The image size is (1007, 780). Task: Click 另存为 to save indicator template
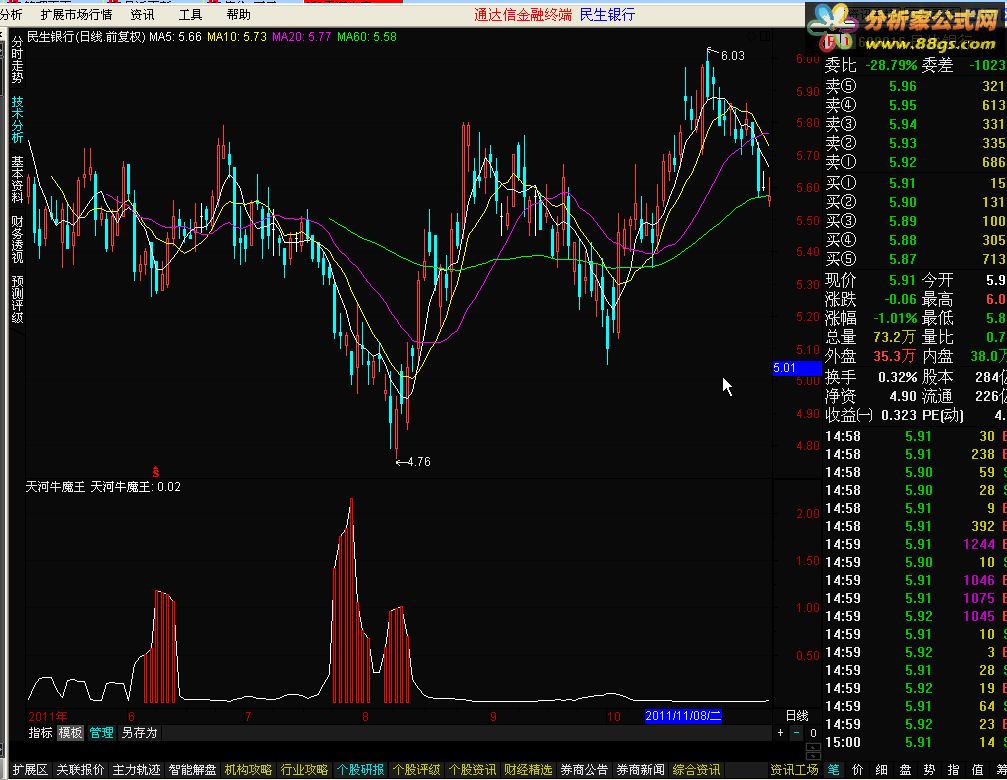[x=139, y=732]
